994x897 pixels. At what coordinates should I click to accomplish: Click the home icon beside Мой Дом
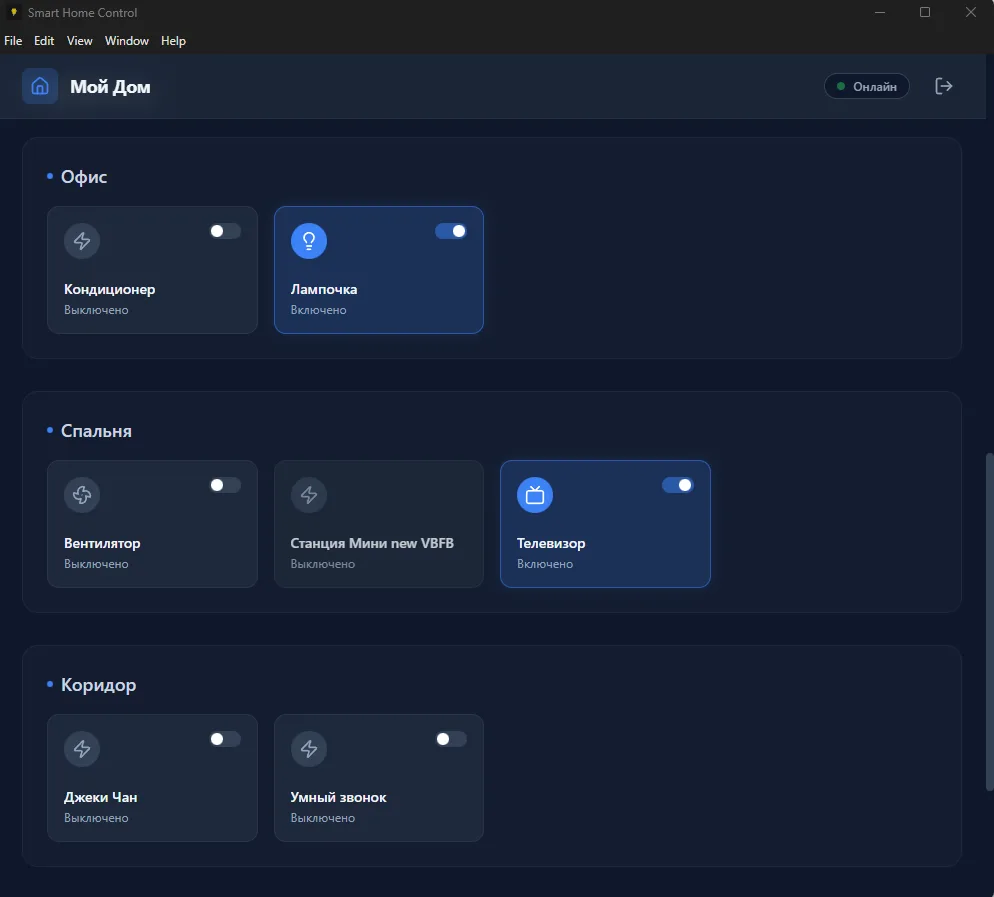(x=40, y=86)
